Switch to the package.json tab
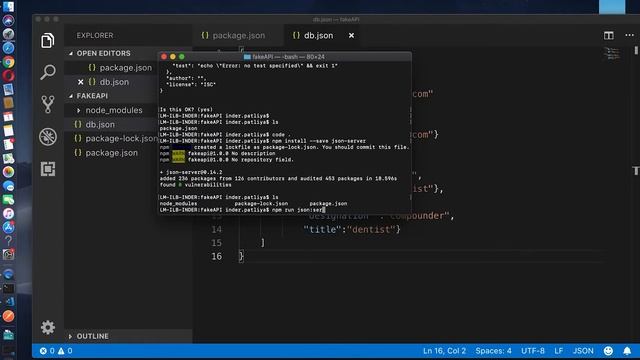The image size is (640, 360). pyautogui.click(x=233, y=36)
